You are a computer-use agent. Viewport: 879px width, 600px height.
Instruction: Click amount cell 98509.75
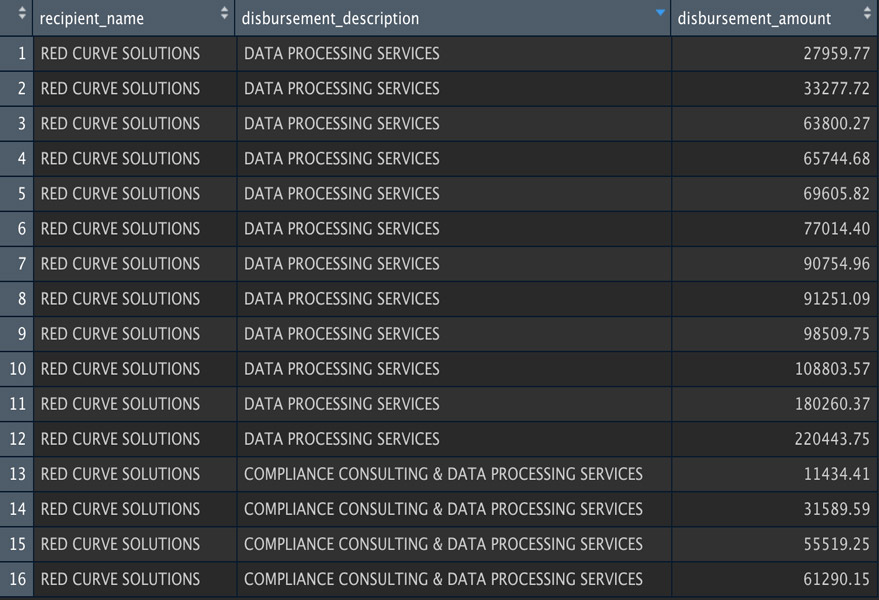774,334
